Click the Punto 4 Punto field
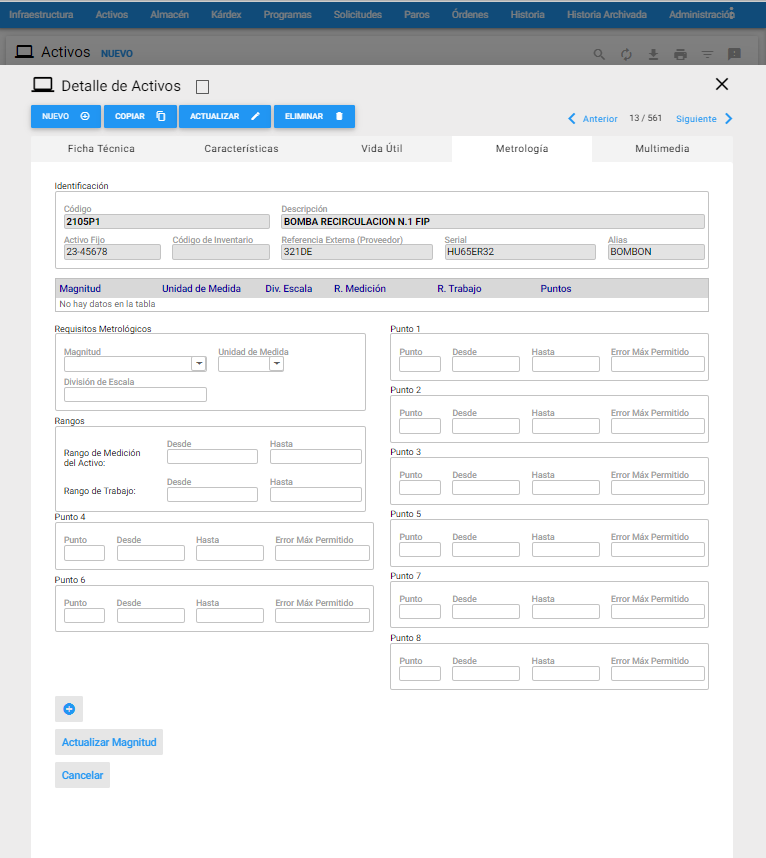This screenshot has height=858, width=766. pos(84,553)
